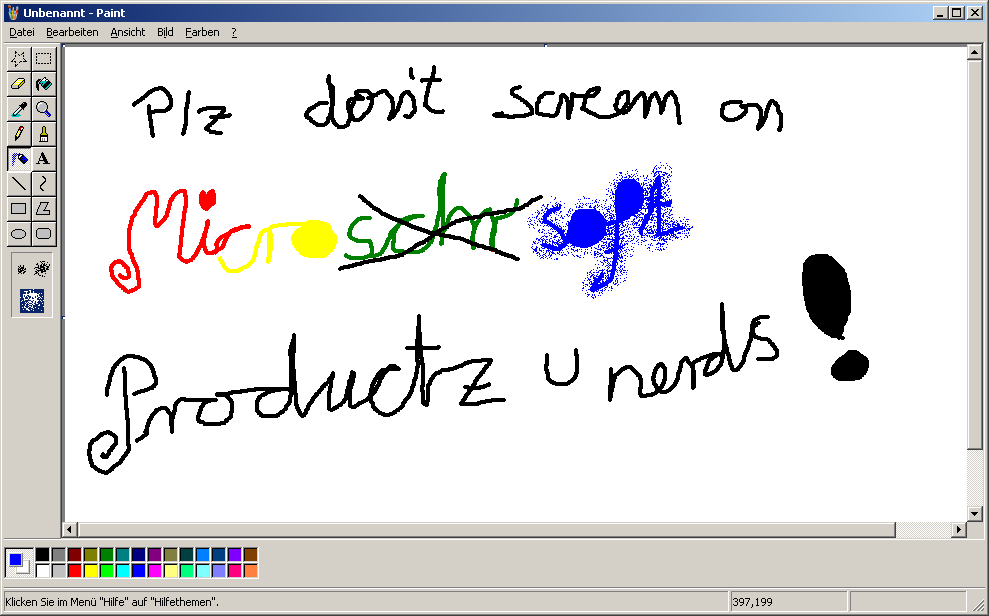Screen dimensions: 989x616
Task: Select the Text tool
Action: pyautogui.click(x=43, y=158)
